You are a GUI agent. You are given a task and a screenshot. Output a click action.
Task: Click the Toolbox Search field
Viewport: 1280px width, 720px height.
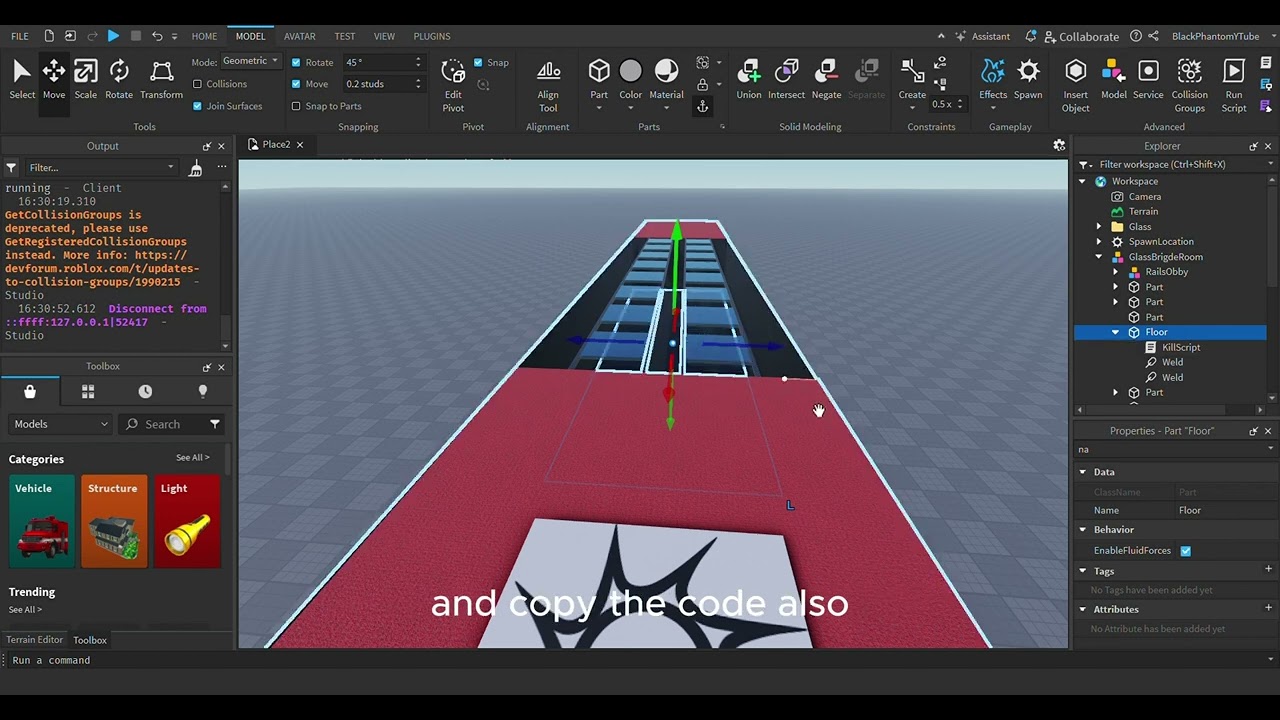(160, 424)
